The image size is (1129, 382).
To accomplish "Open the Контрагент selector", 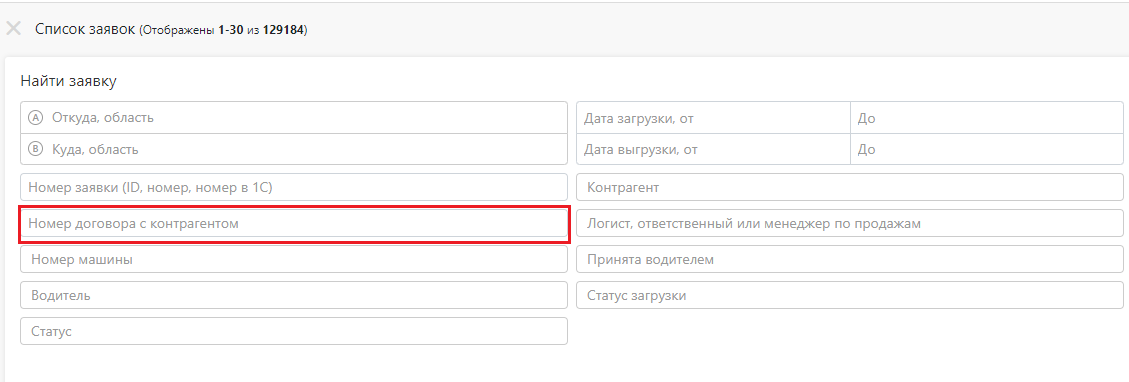I will pos(850,187).
